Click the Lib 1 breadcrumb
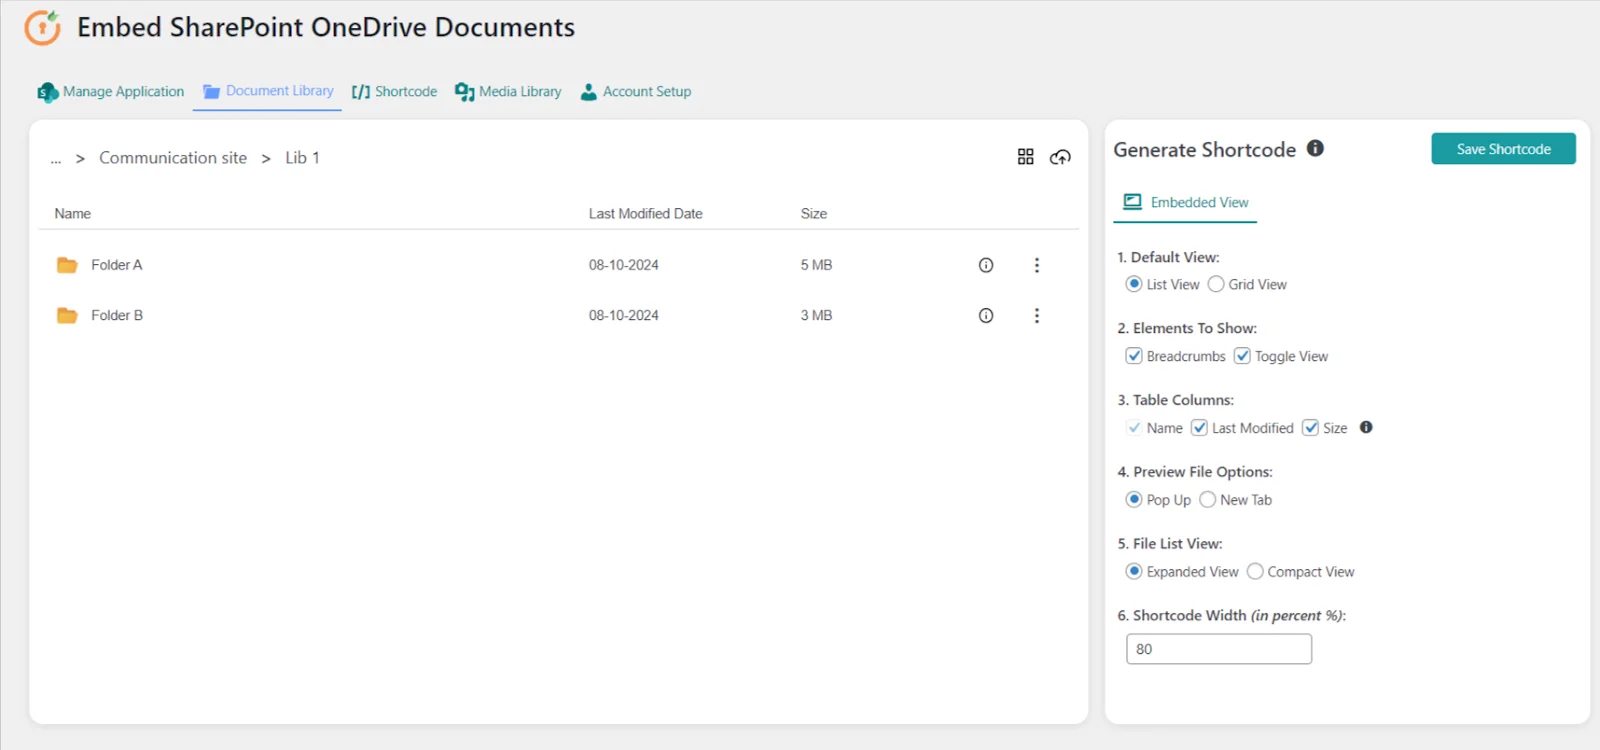The width and height of the screenshot is (1600, 750). click(302, 158)
